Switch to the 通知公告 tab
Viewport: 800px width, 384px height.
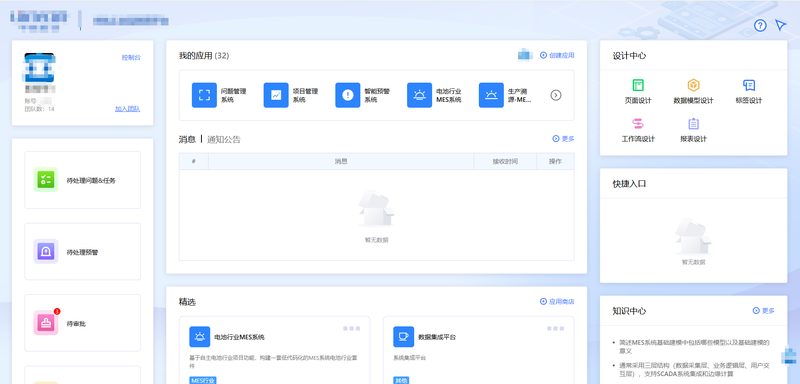point(224,139)
